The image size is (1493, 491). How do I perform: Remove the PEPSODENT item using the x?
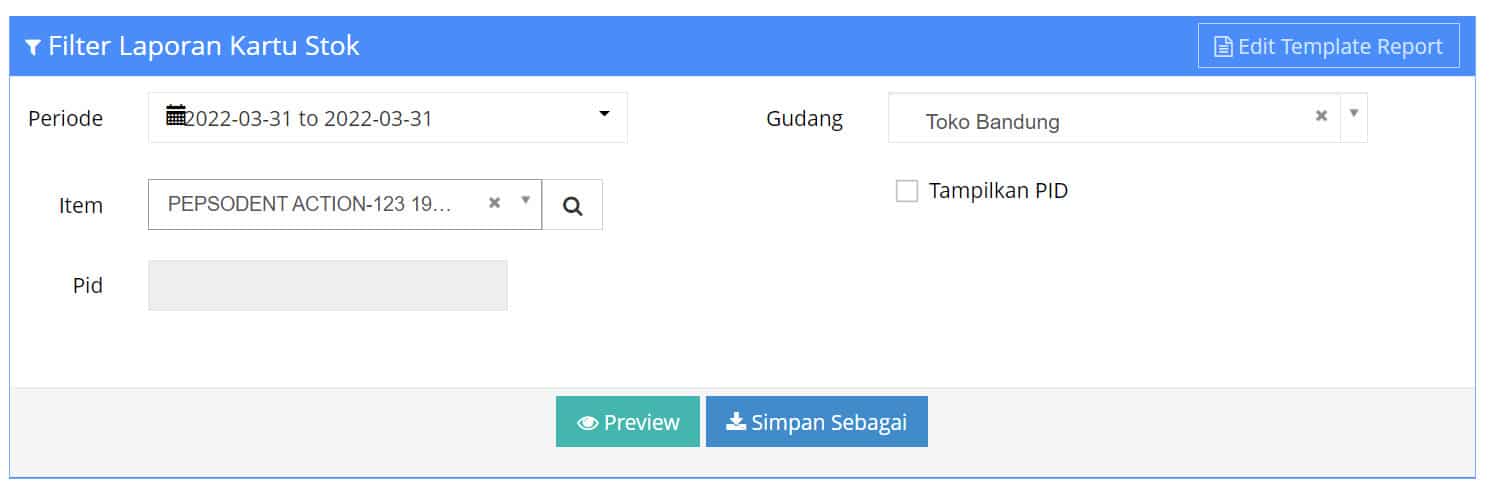(494, 203)
